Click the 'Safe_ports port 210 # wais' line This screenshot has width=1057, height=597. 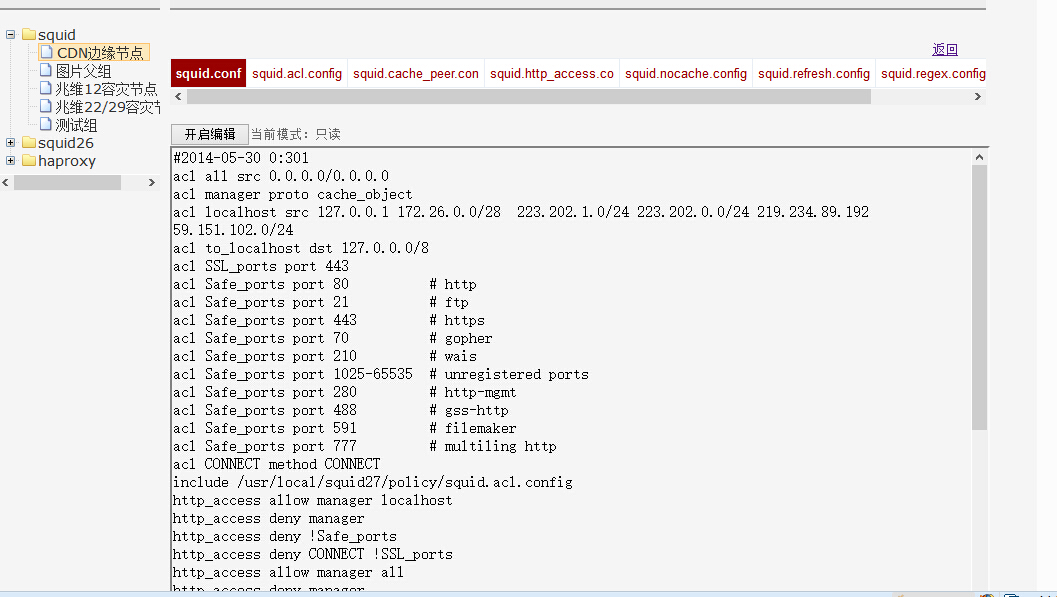point(325,356)
